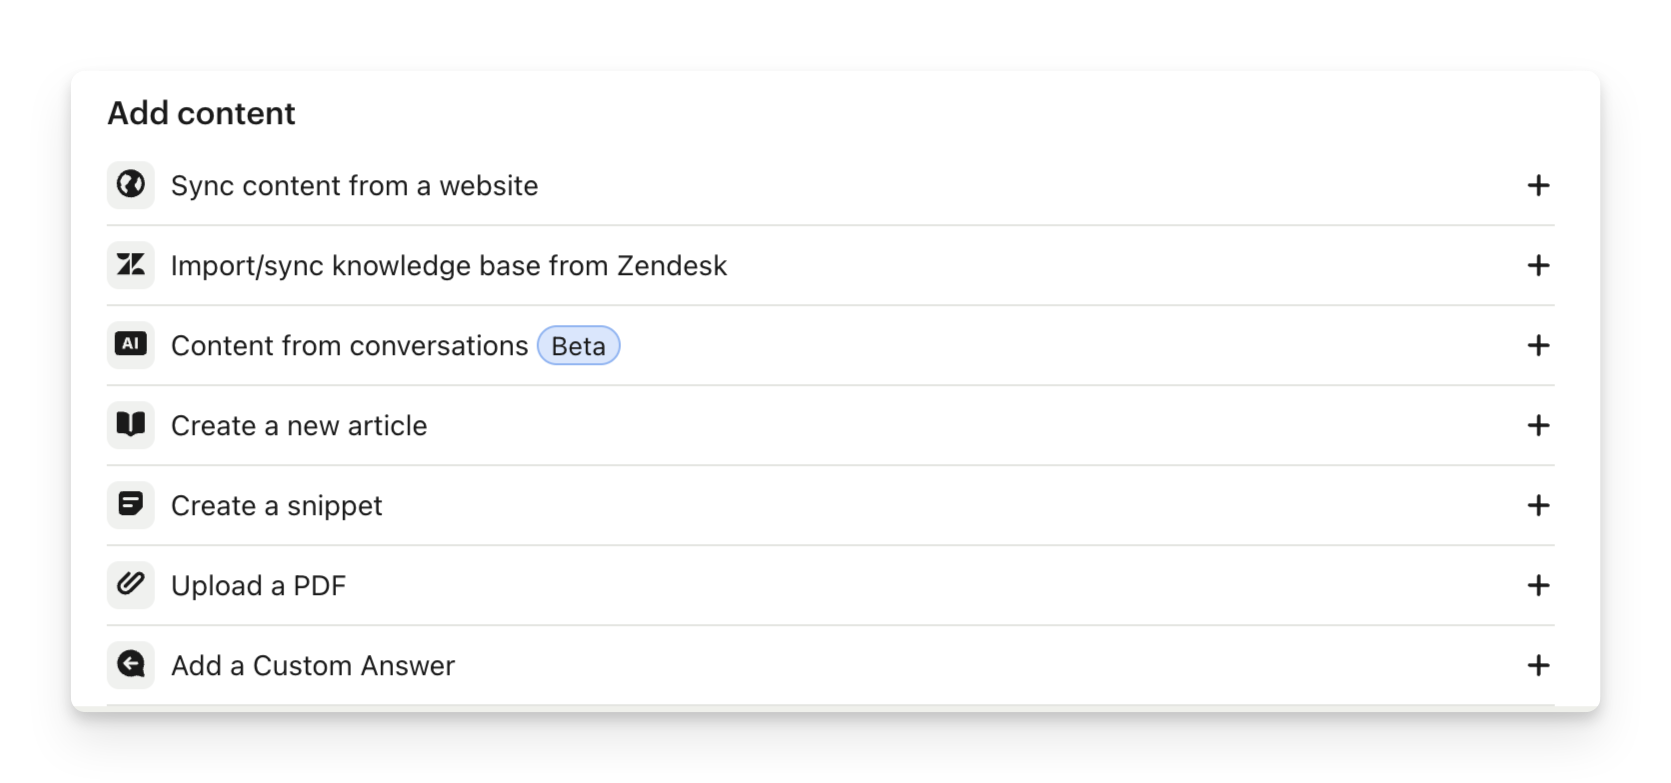Click the globe icon for website sync
Screen dimensions: 1671x783
point(131,185)
